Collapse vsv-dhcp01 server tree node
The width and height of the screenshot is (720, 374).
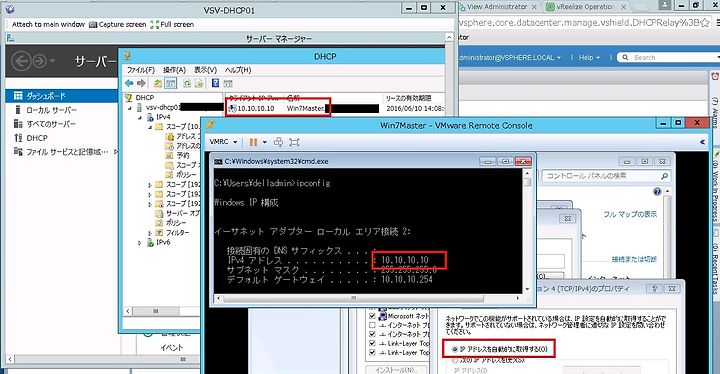pyautogui.click(x=129, y=108)
